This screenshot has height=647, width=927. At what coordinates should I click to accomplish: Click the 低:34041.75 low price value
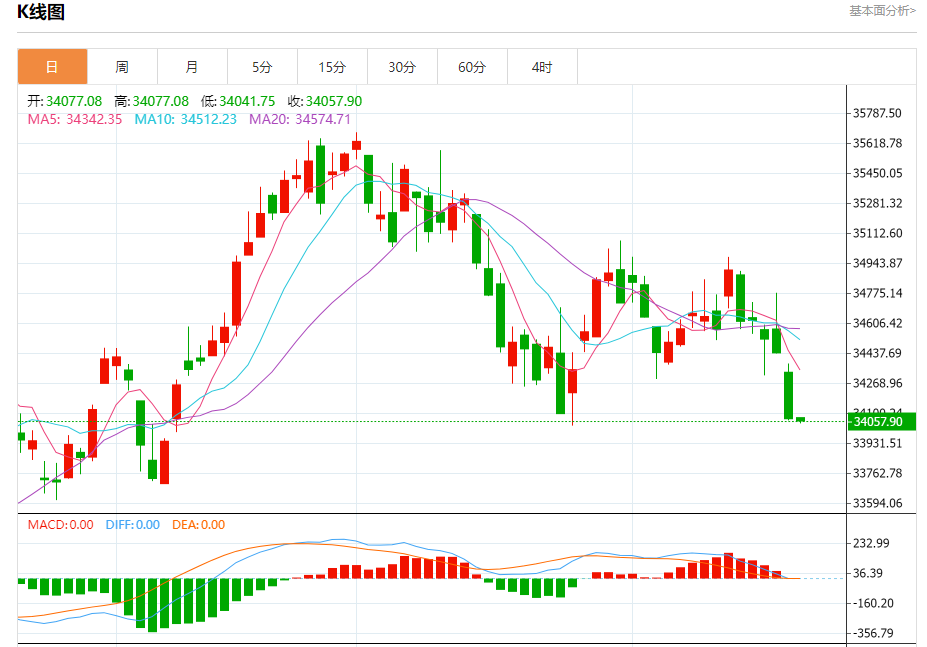coord(238,101)
